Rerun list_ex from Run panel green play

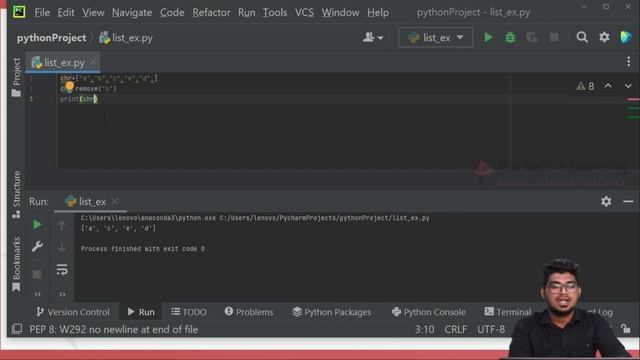(x=37, y=224)
